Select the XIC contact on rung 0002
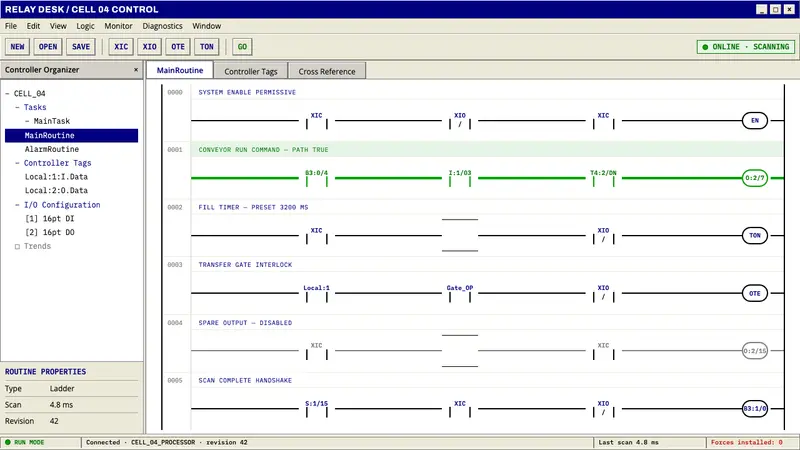800x450 pixels. [x=316, y=236]
